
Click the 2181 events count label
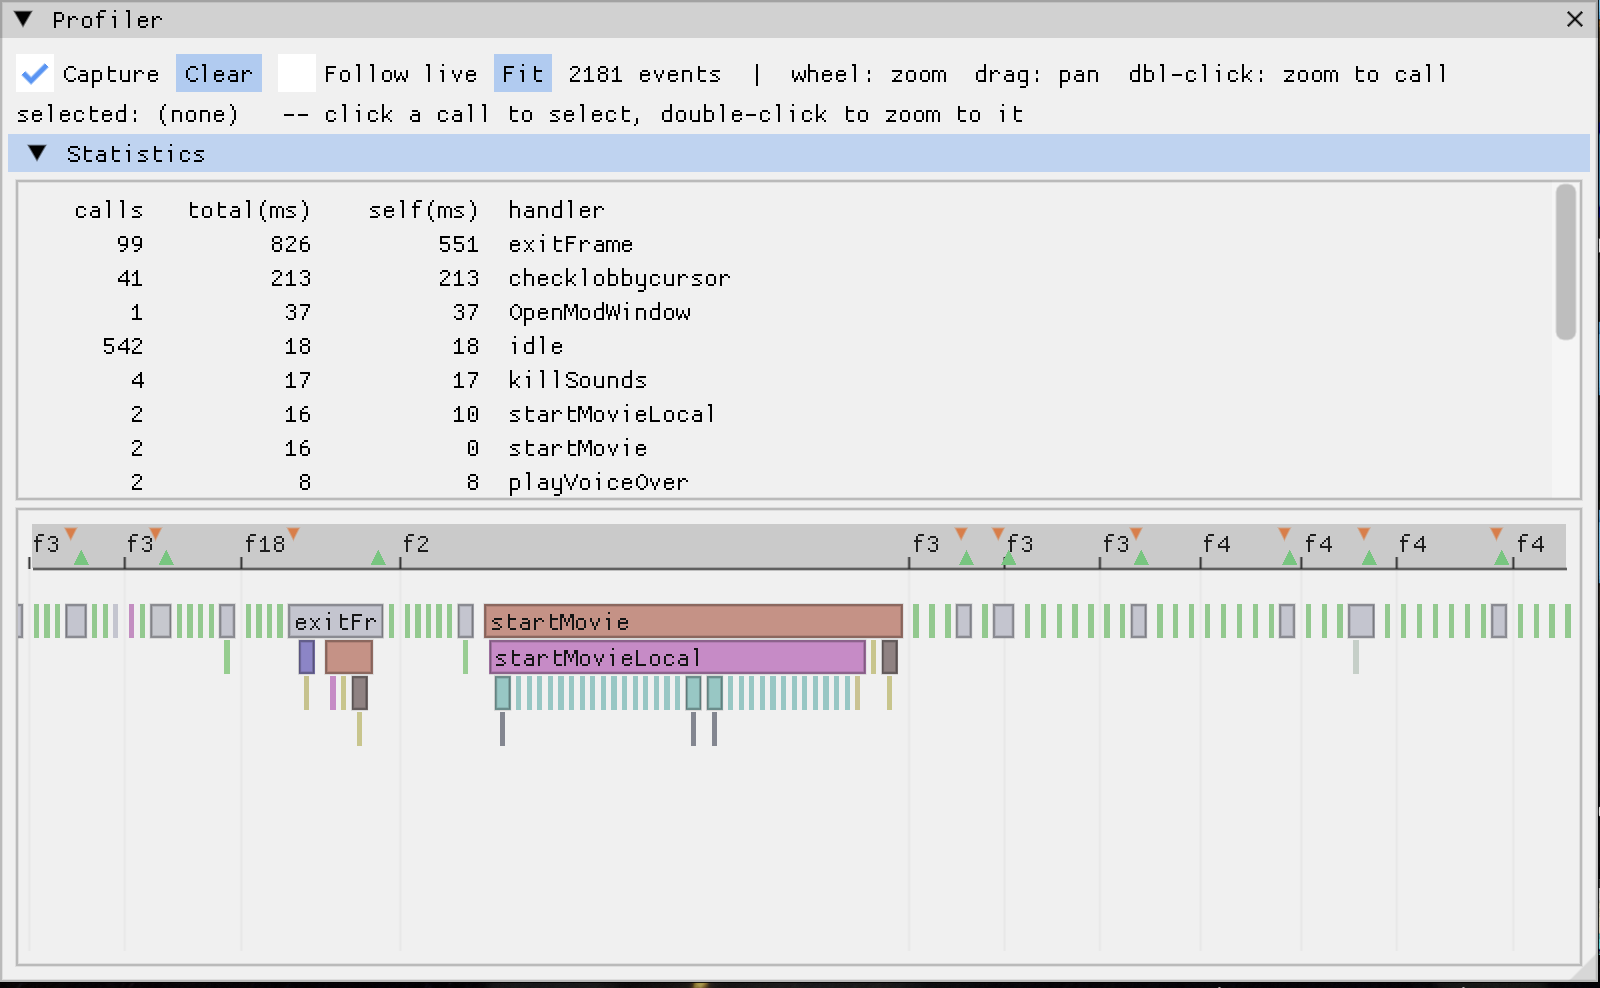(645, 74)
